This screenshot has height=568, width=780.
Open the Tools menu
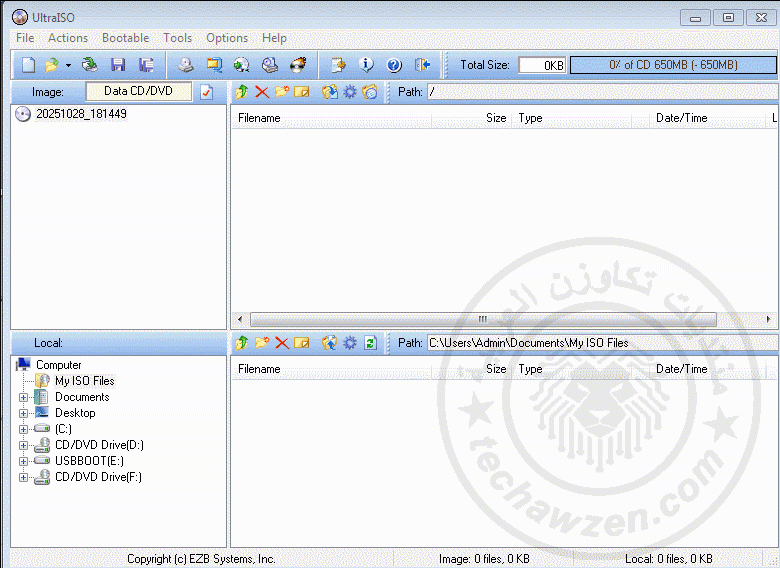[178, 38]
